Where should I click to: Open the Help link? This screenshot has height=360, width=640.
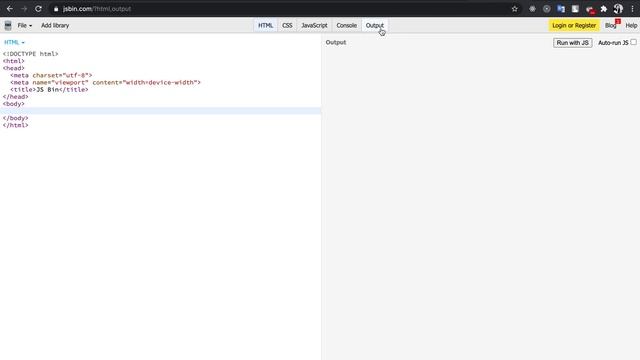(631, 25)
